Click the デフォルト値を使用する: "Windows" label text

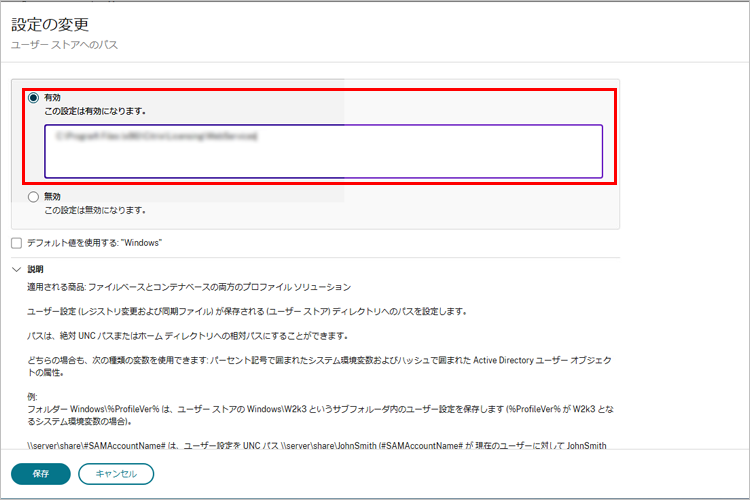(95, 243)
